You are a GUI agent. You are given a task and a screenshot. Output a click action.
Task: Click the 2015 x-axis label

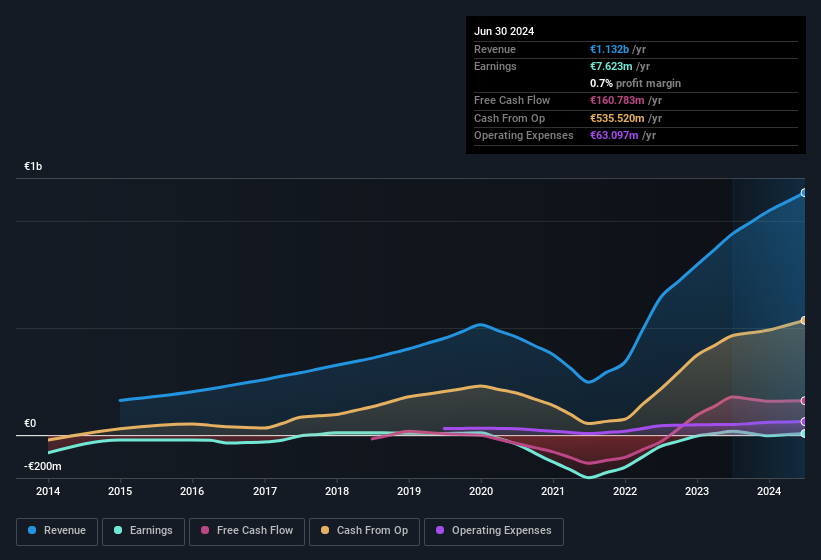[120, 491]
